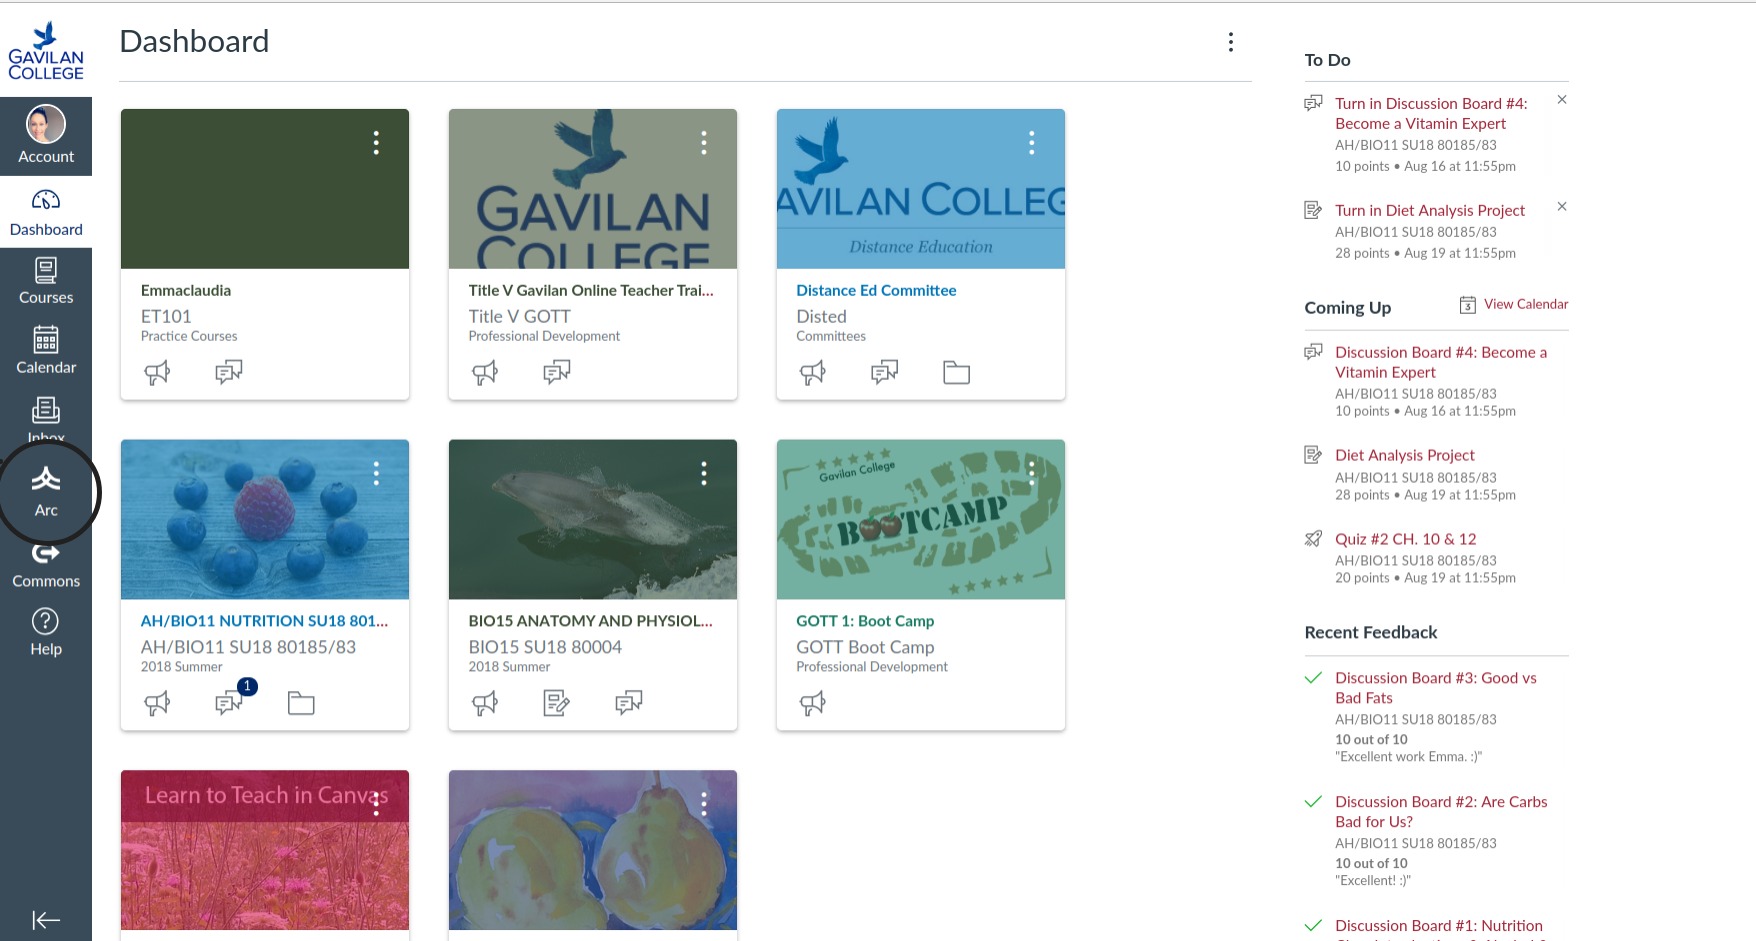1756x941 pixels.
Task: Collapse the global navigation sidebar
Action: pos(46,920)
